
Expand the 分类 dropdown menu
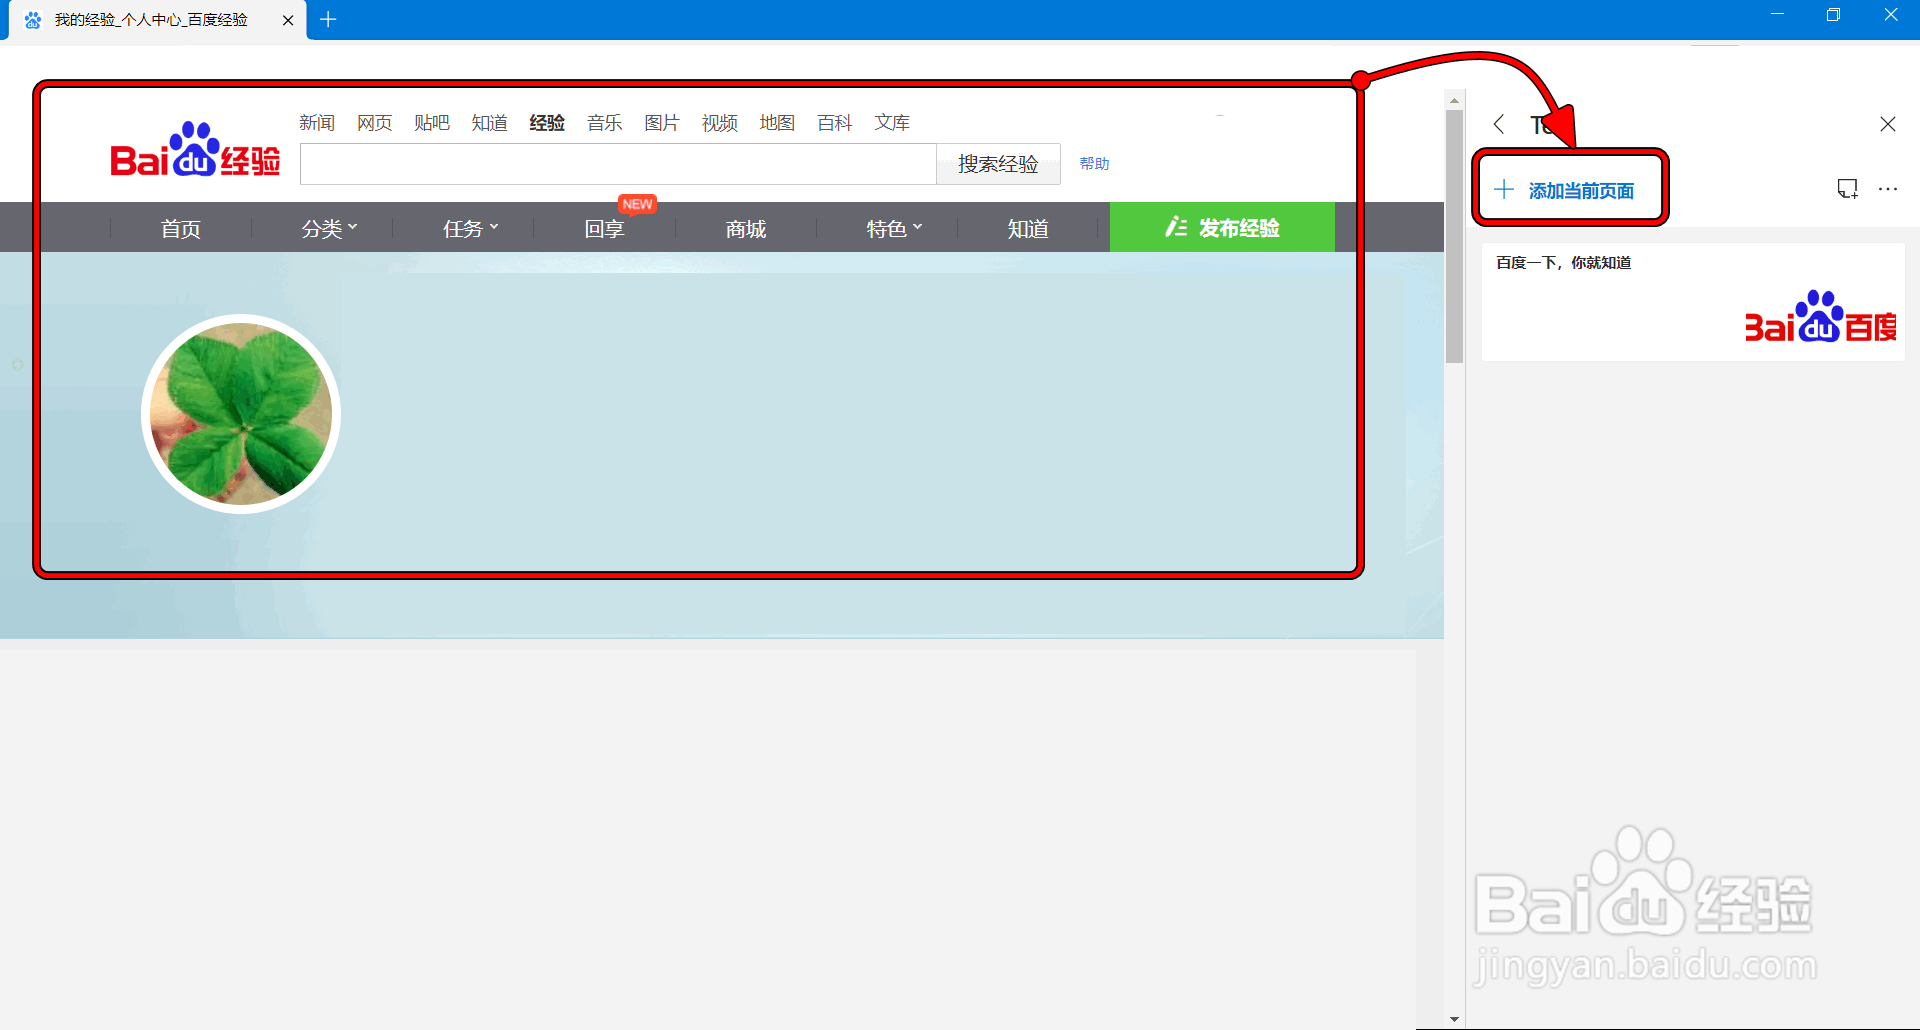point(329,229)
